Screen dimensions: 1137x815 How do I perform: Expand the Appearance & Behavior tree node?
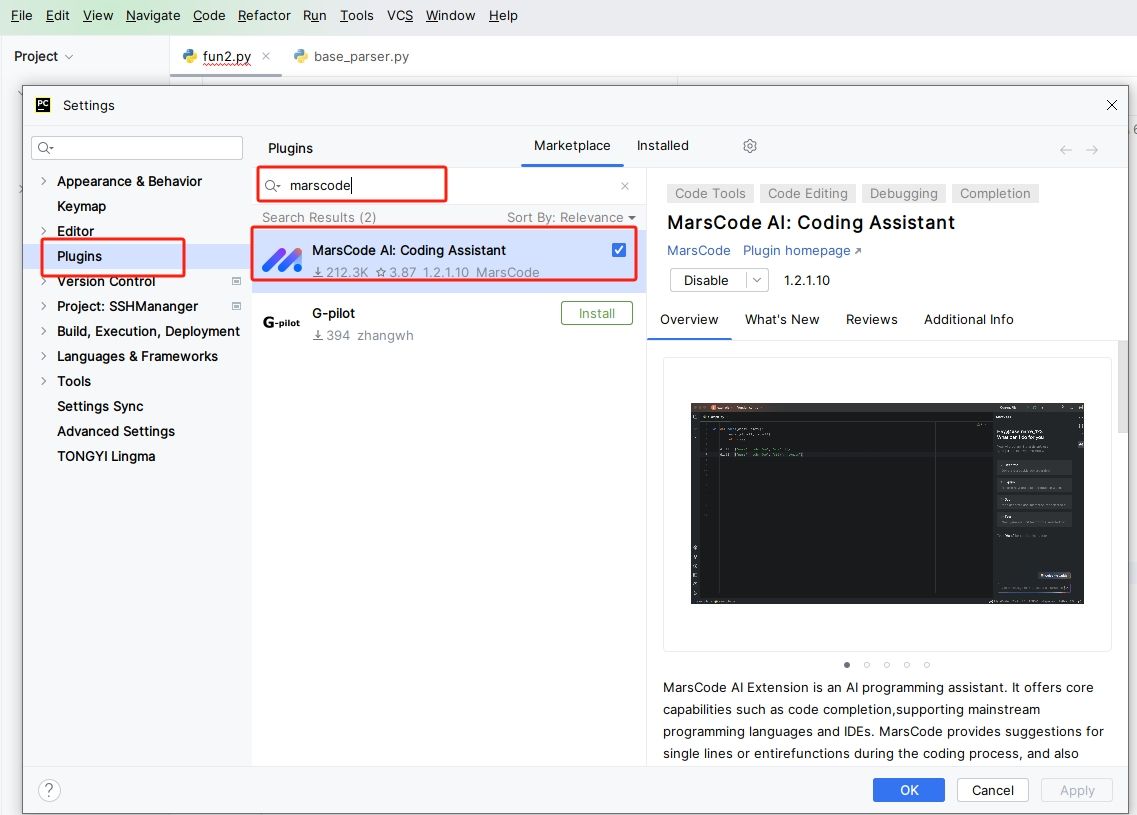coord(43,181)
